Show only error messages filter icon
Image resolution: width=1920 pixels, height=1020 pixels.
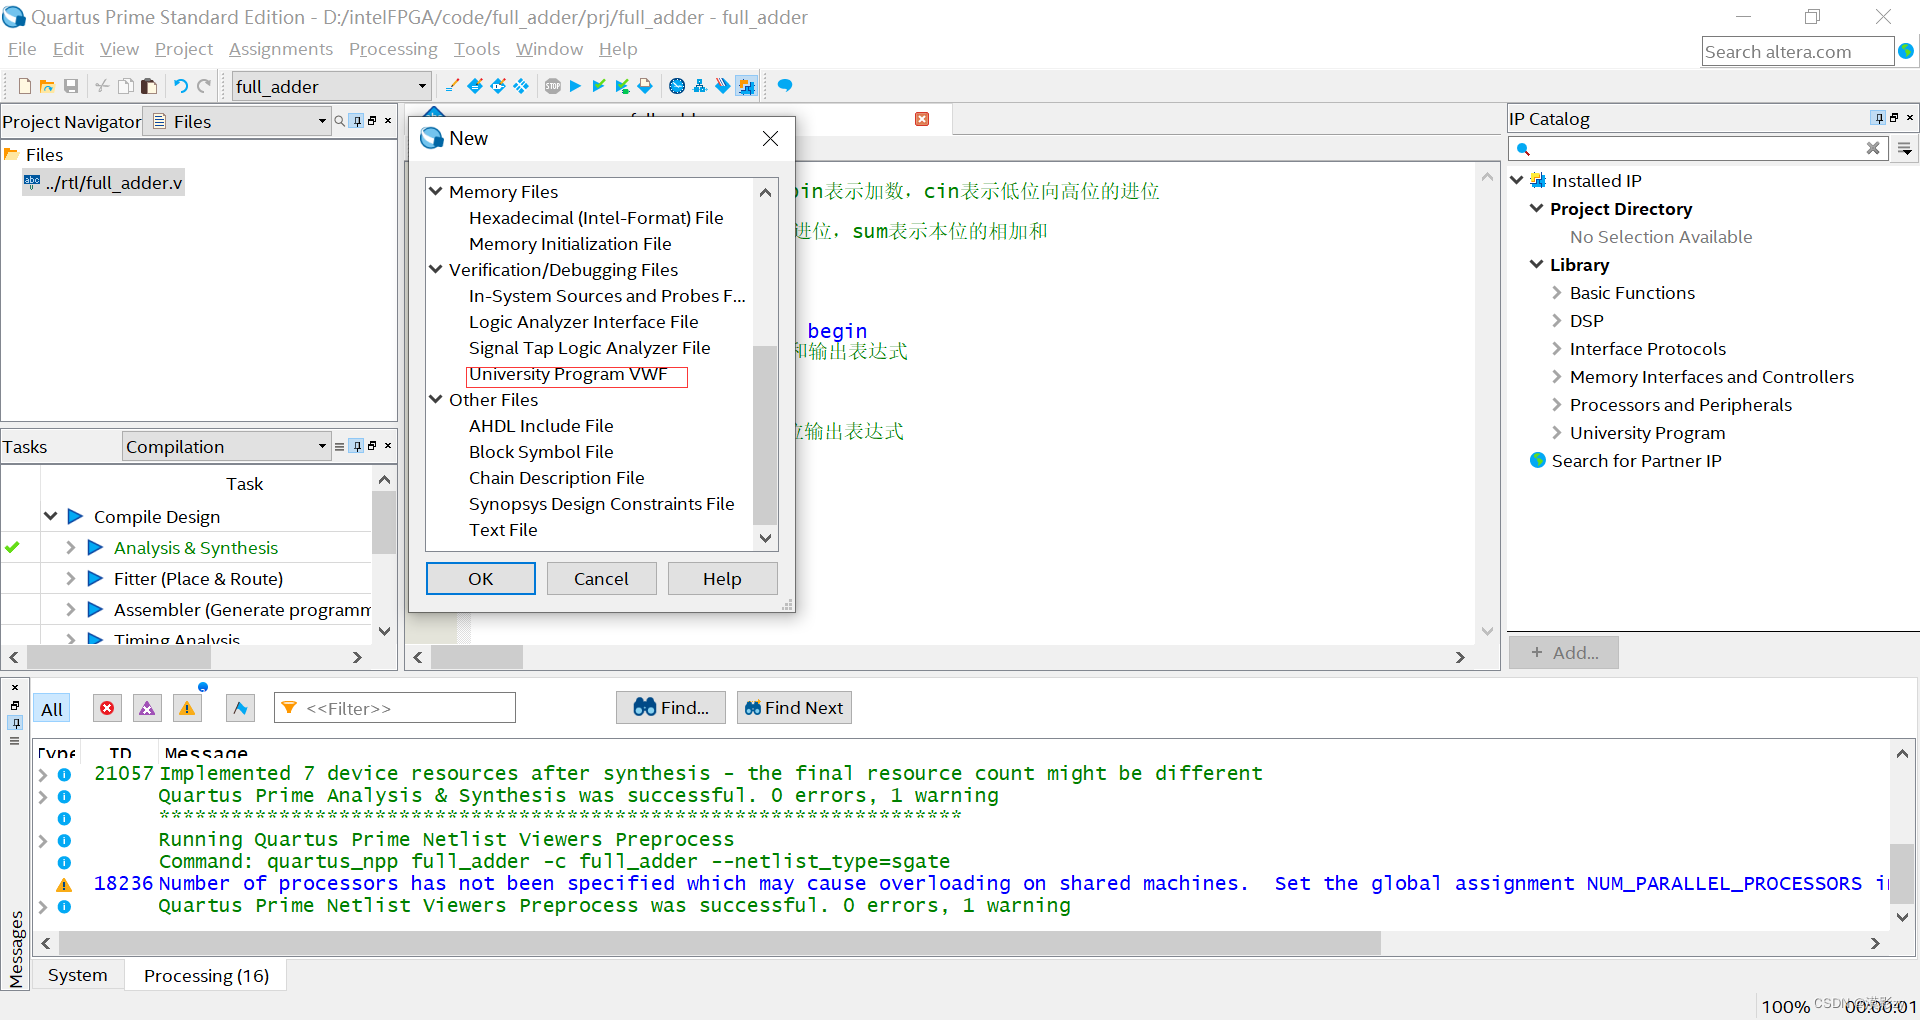coord(107,708)
